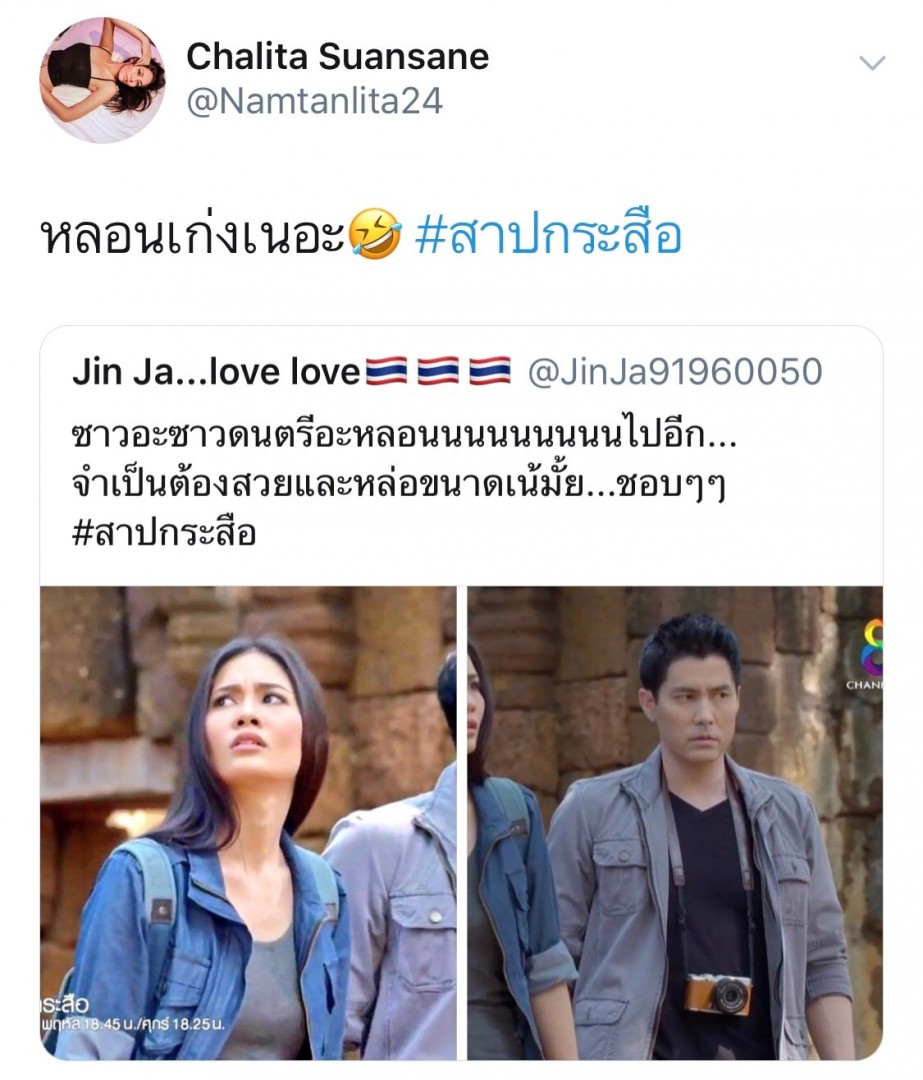Tap the first Thai flag emoji
This screenshot has height=1080, width=923.
pos(386,372)
